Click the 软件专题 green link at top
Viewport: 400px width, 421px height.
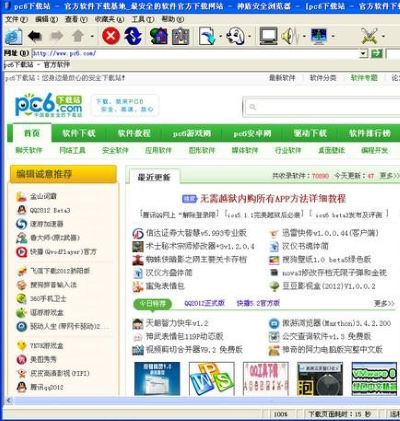tap(364, 78)
